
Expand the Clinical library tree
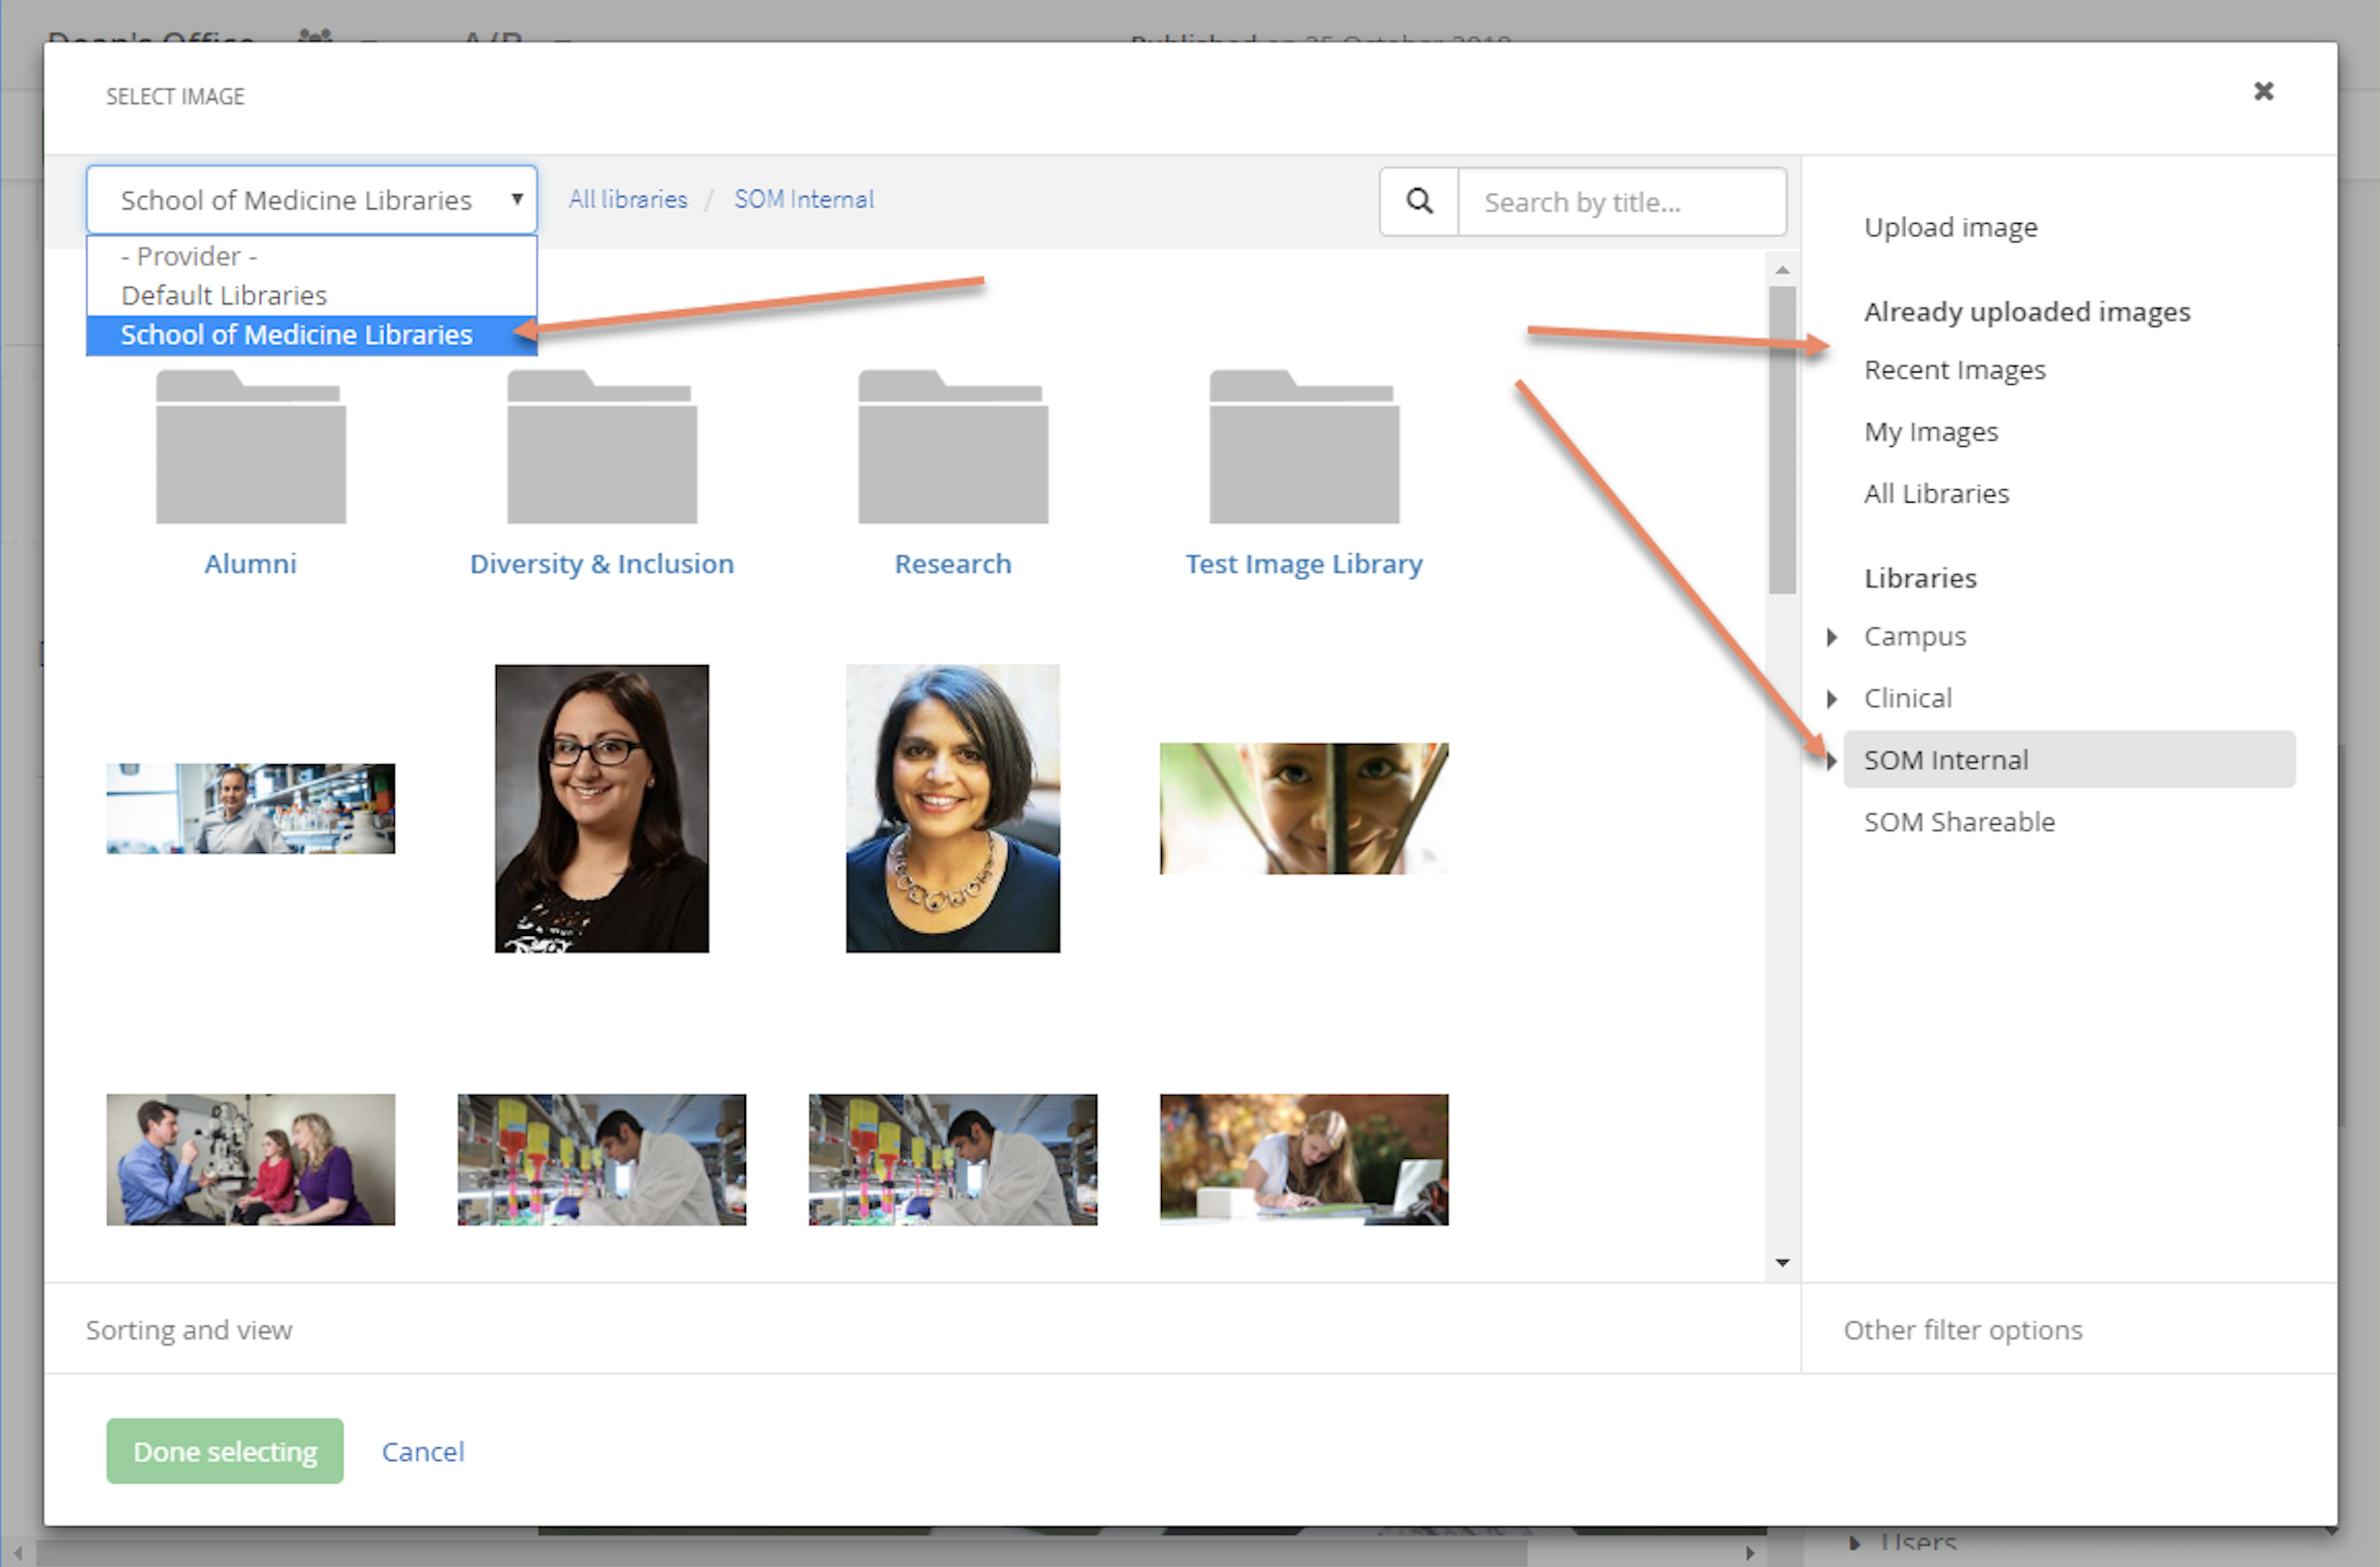[1831, 699]
